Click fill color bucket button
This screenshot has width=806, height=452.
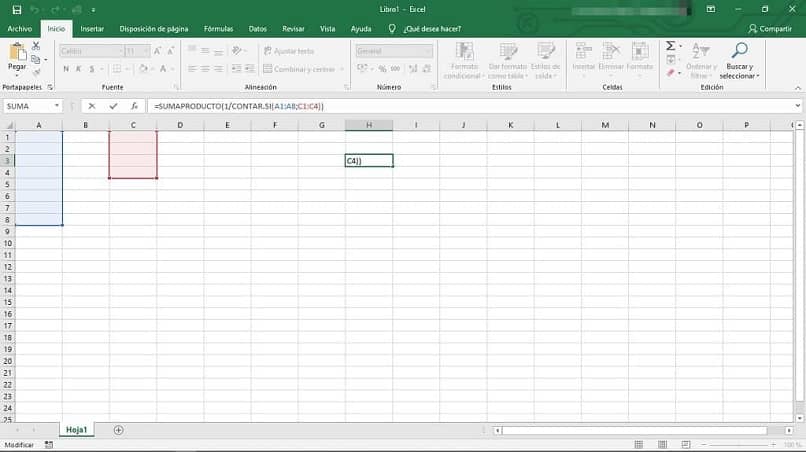[143, 68]
